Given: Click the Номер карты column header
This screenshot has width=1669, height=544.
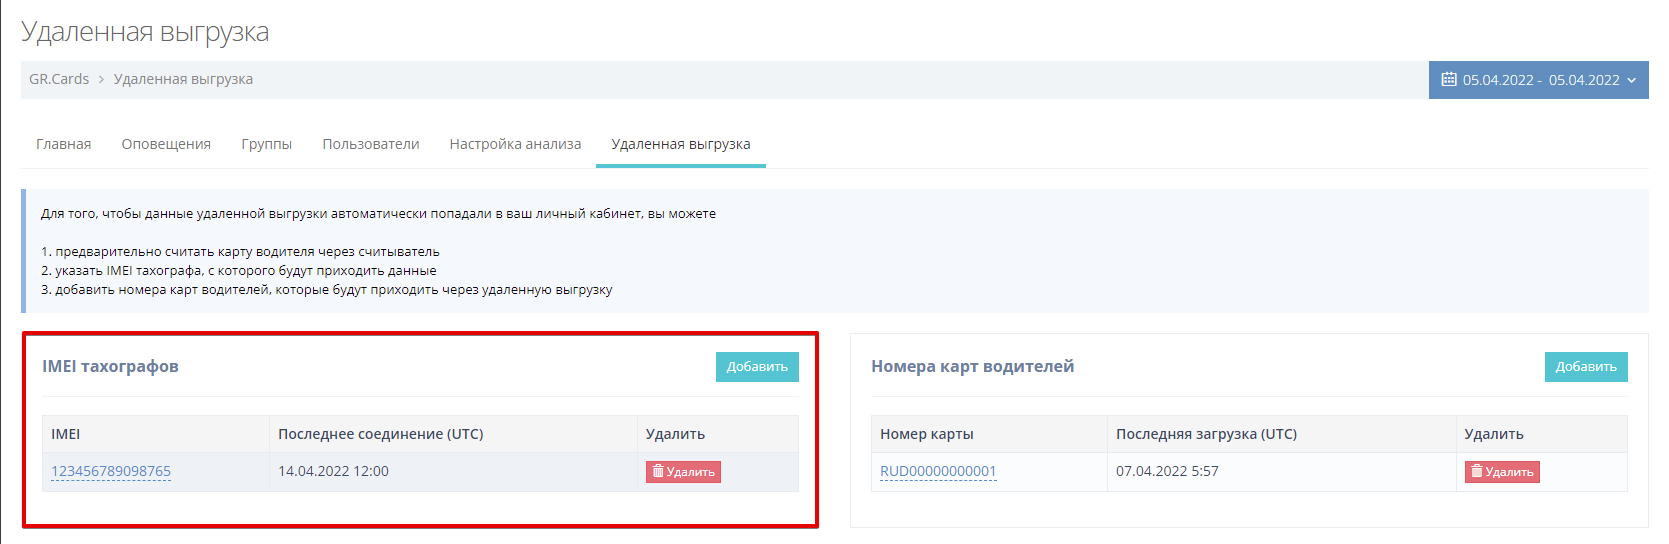Looking at the screenshot, I should [x=926, y=434].
